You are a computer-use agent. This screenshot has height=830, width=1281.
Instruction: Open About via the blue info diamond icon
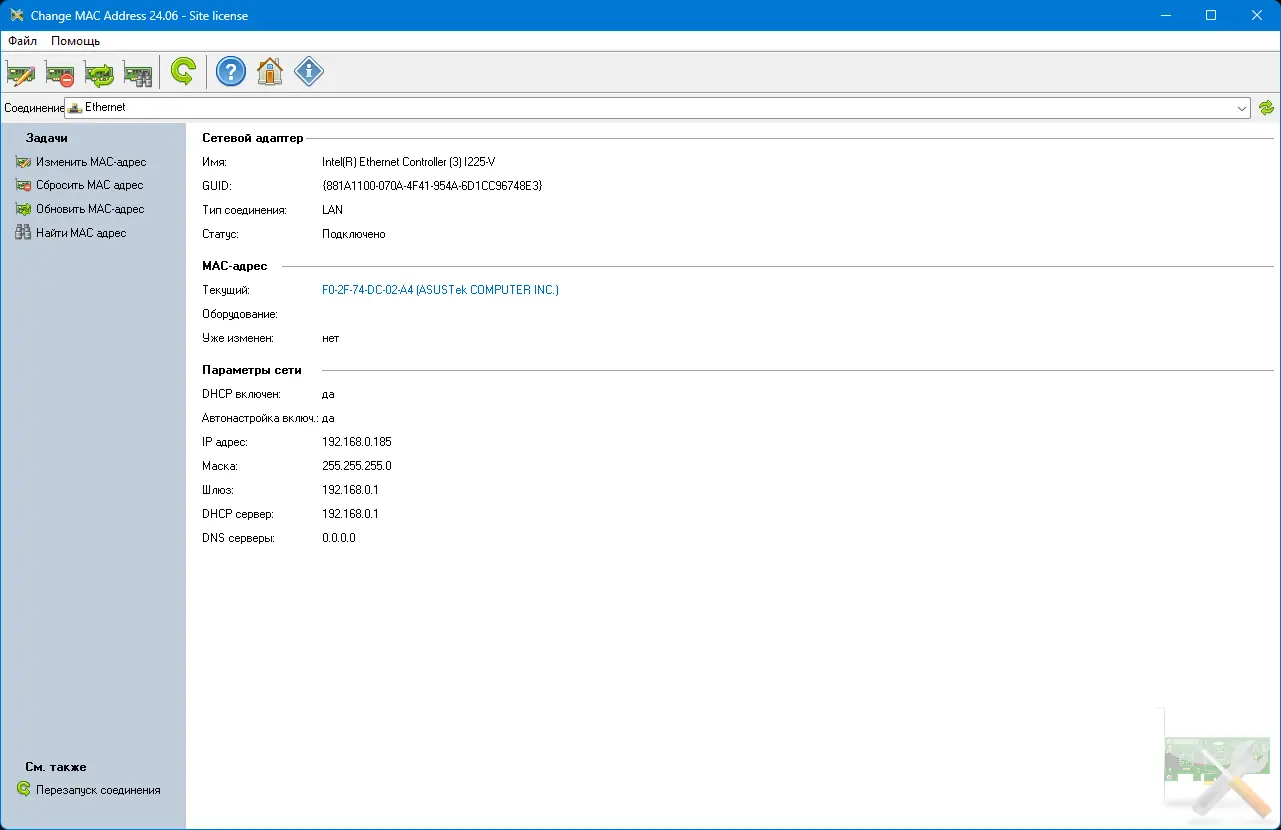click(x=308, y=72)
